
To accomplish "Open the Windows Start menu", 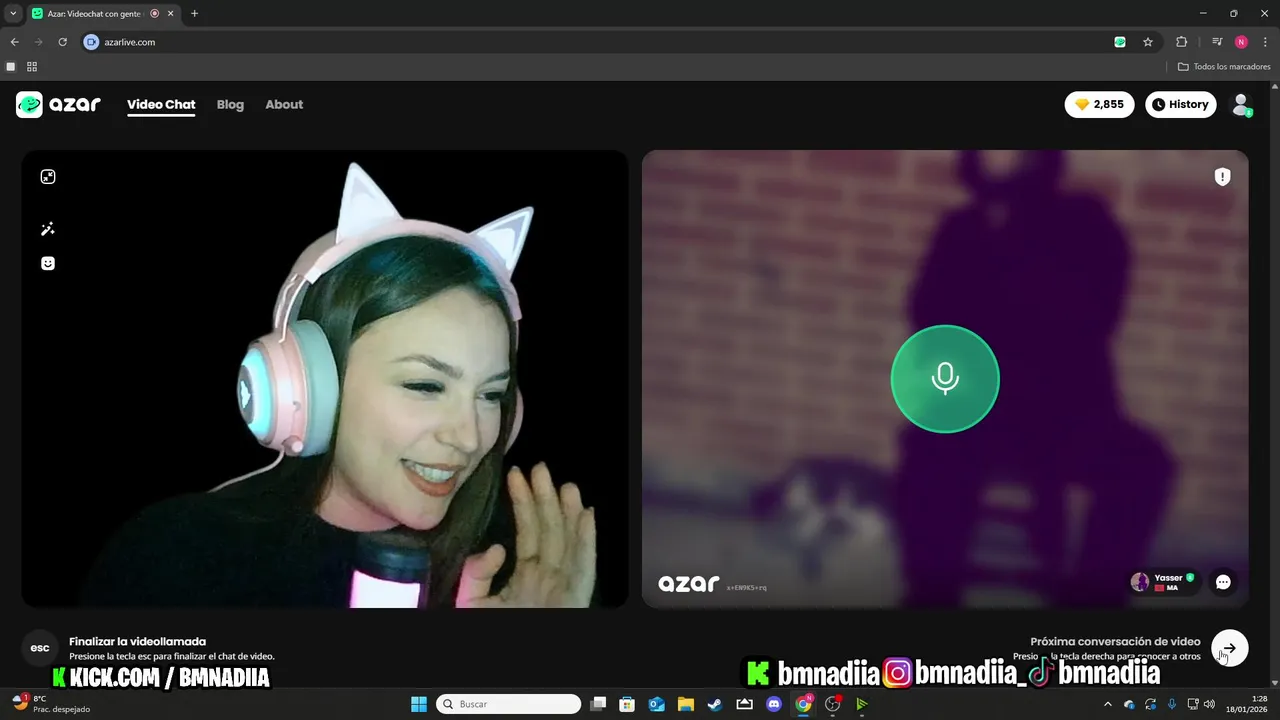I will 419,704.
